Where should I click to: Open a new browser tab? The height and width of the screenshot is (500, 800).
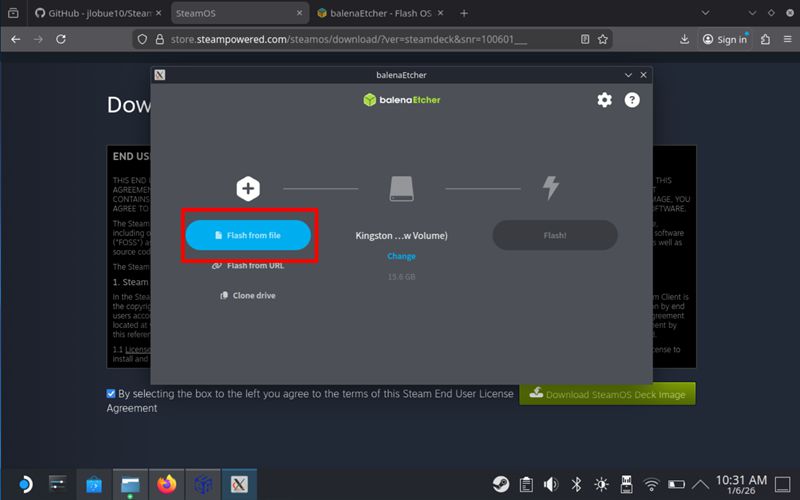pyautogui.click(x=464, y=13)
